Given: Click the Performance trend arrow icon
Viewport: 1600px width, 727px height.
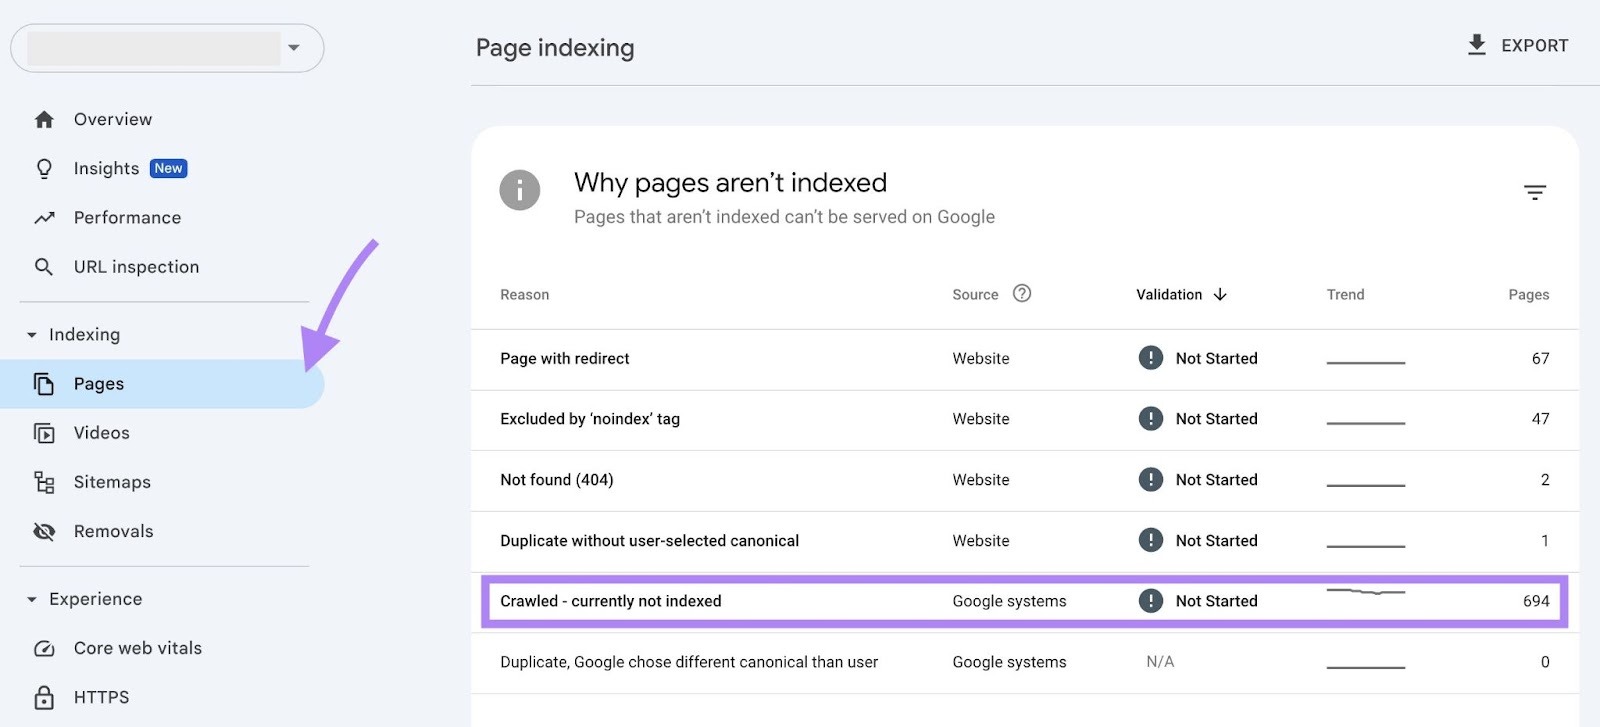Looking at the screenshot, I should (44, 218).
